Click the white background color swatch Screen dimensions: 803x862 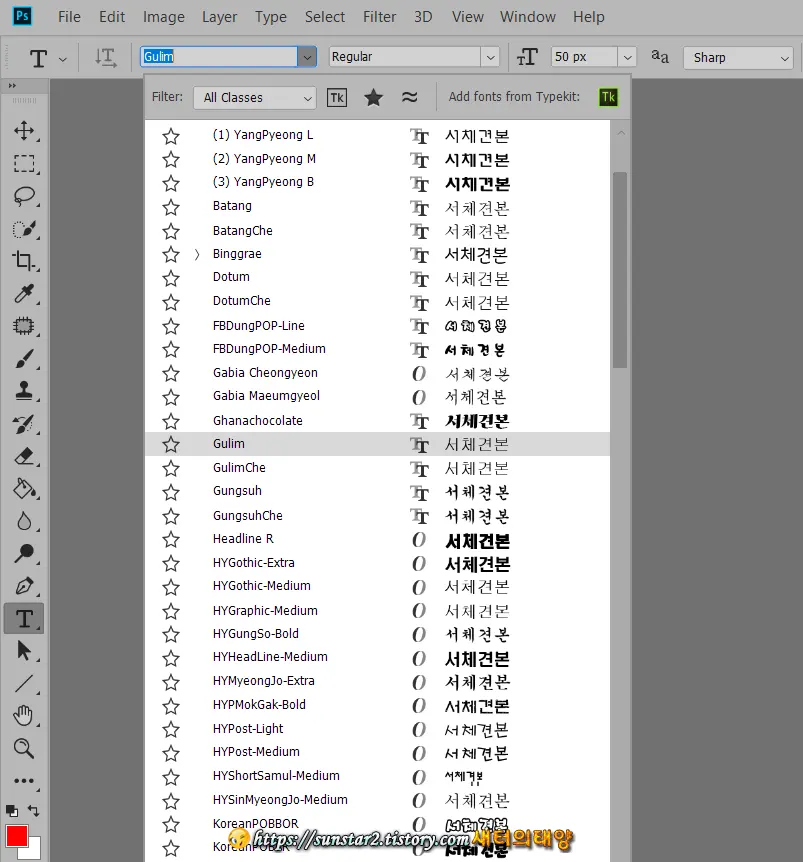coord(34,850)
